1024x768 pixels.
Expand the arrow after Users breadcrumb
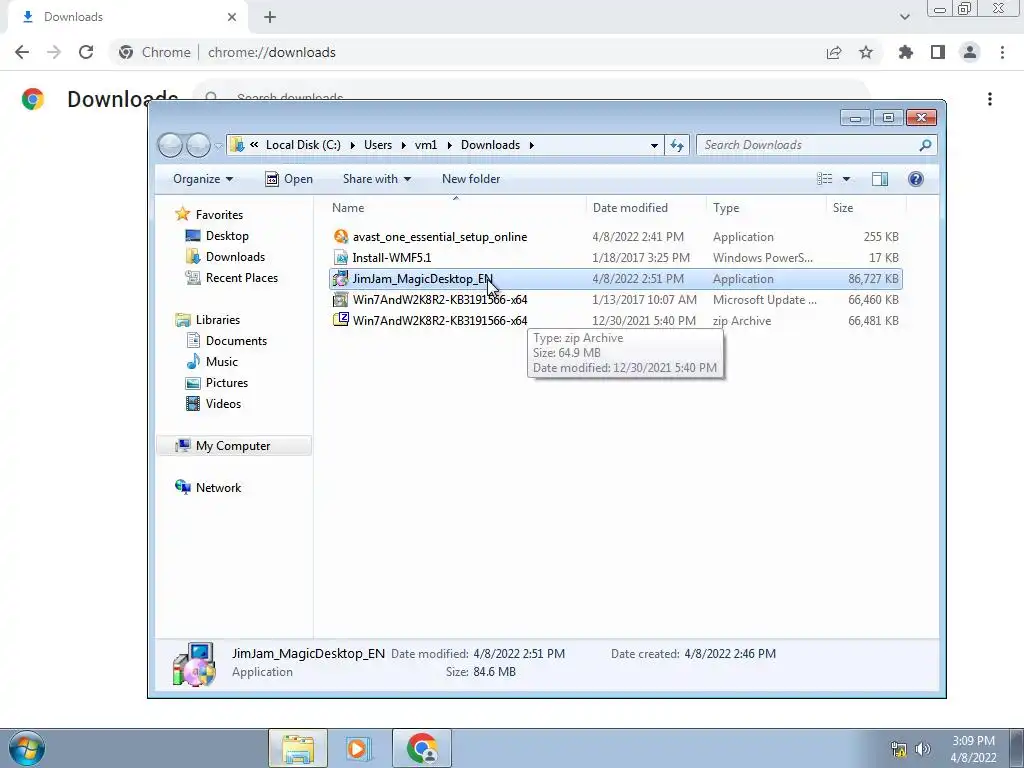coord(403,145)
